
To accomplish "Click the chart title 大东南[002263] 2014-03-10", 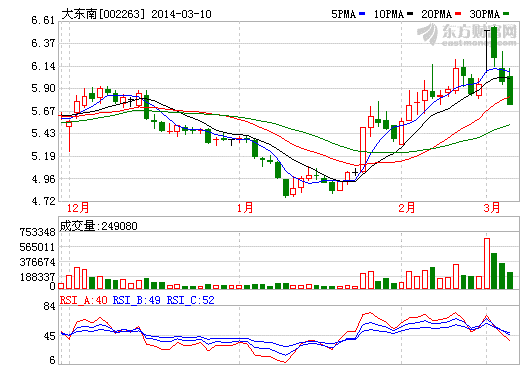I will click(x=136, y=14).
